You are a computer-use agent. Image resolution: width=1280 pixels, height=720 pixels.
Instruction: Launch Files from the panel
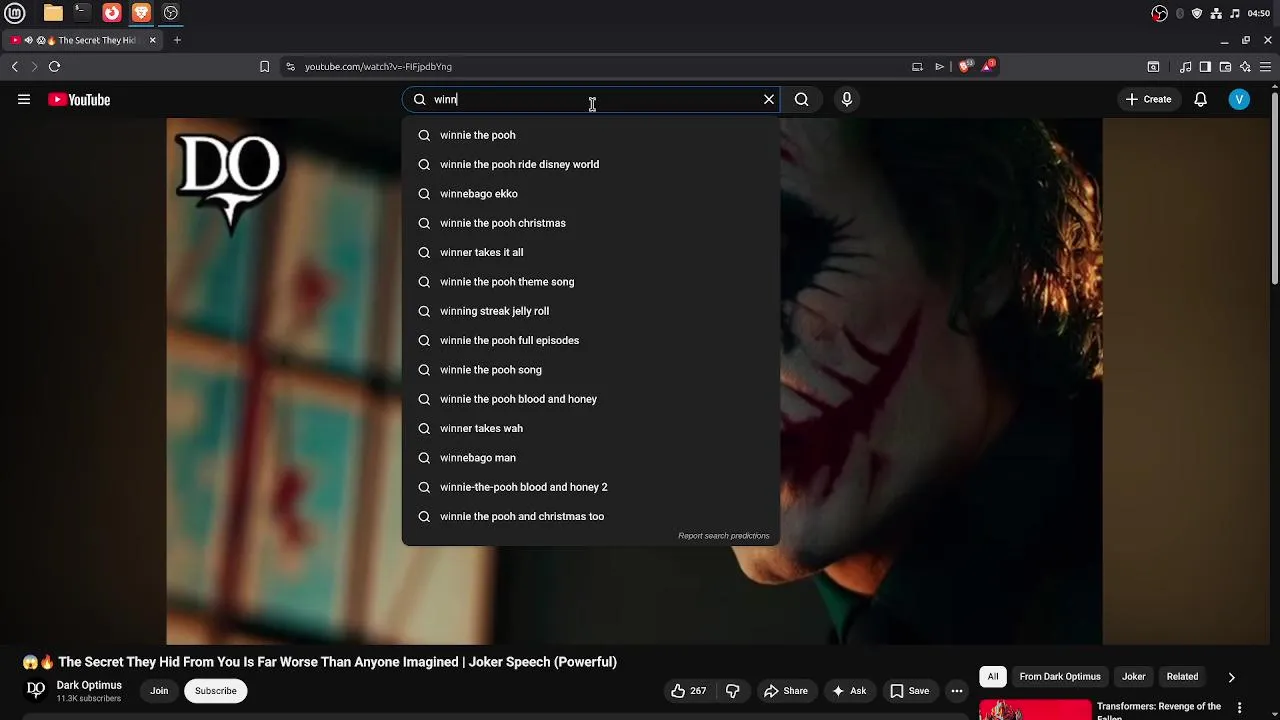click(53, 13)
